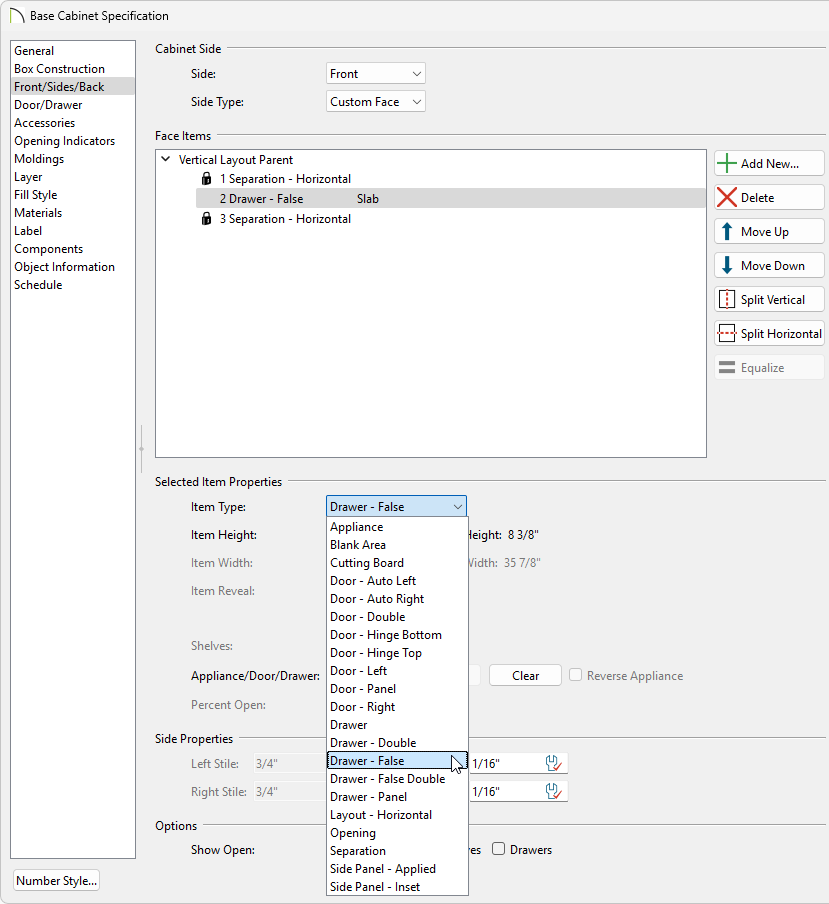This screenshot has height=904, width=829.
Task: Collapse the Vertical Layout Parent tree node
Action: click(x=164, y=159)
